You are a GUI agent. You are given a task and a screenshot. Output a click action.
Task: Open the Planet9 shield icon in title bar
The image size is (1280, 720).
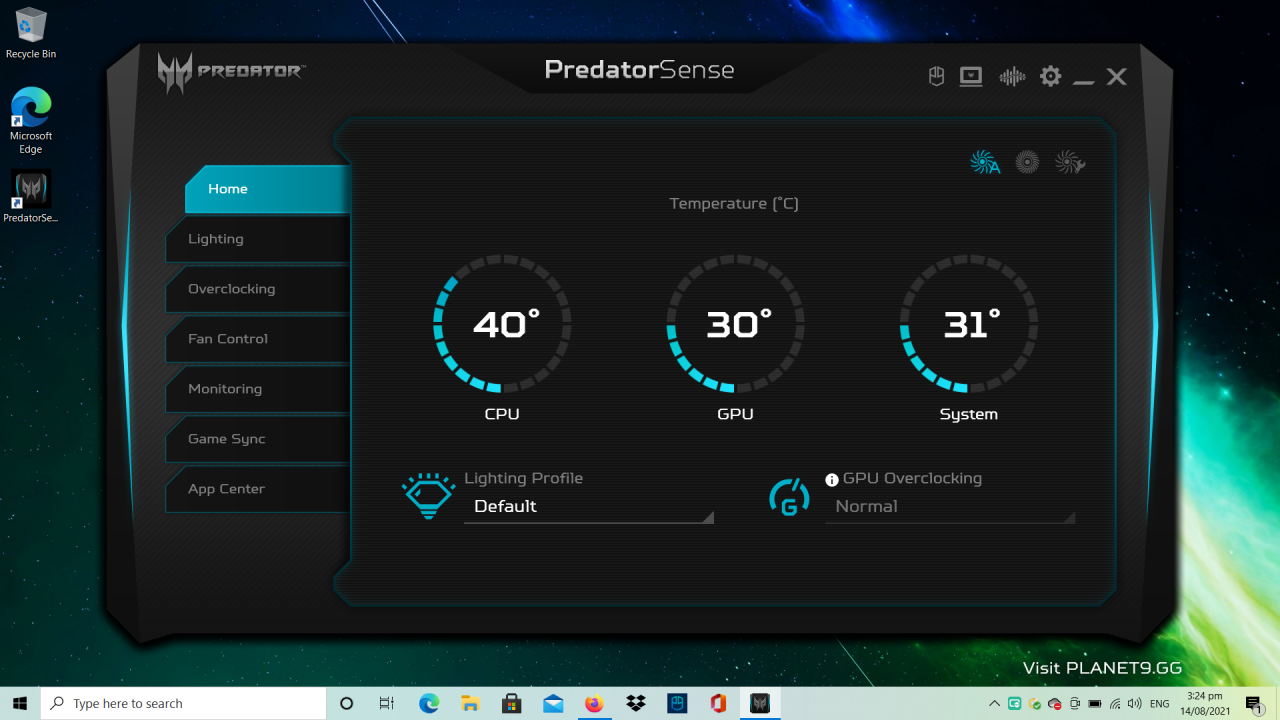(x=937, y=77)
